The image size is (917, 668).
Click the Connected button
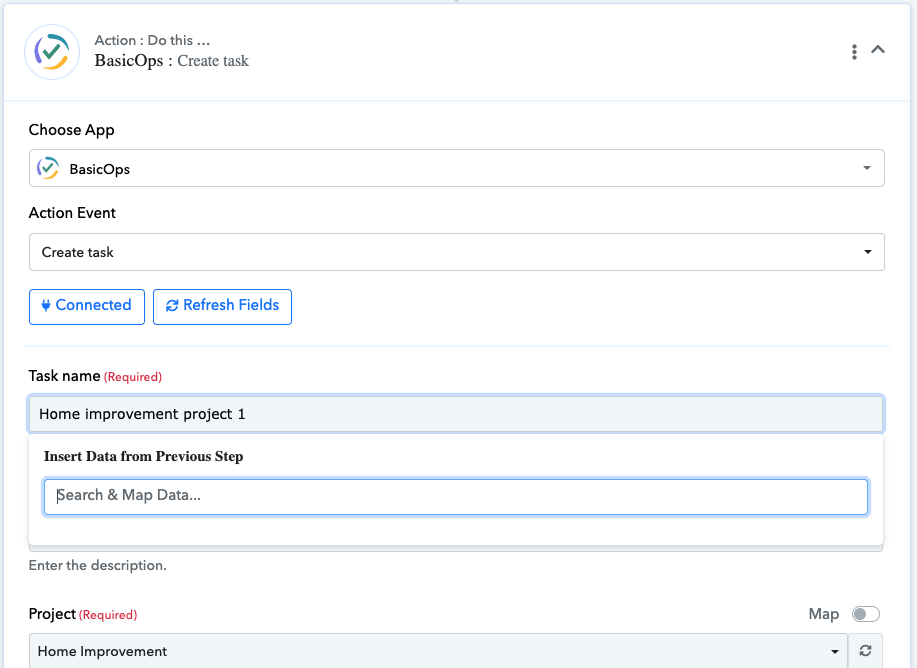[x=86, y=306]
